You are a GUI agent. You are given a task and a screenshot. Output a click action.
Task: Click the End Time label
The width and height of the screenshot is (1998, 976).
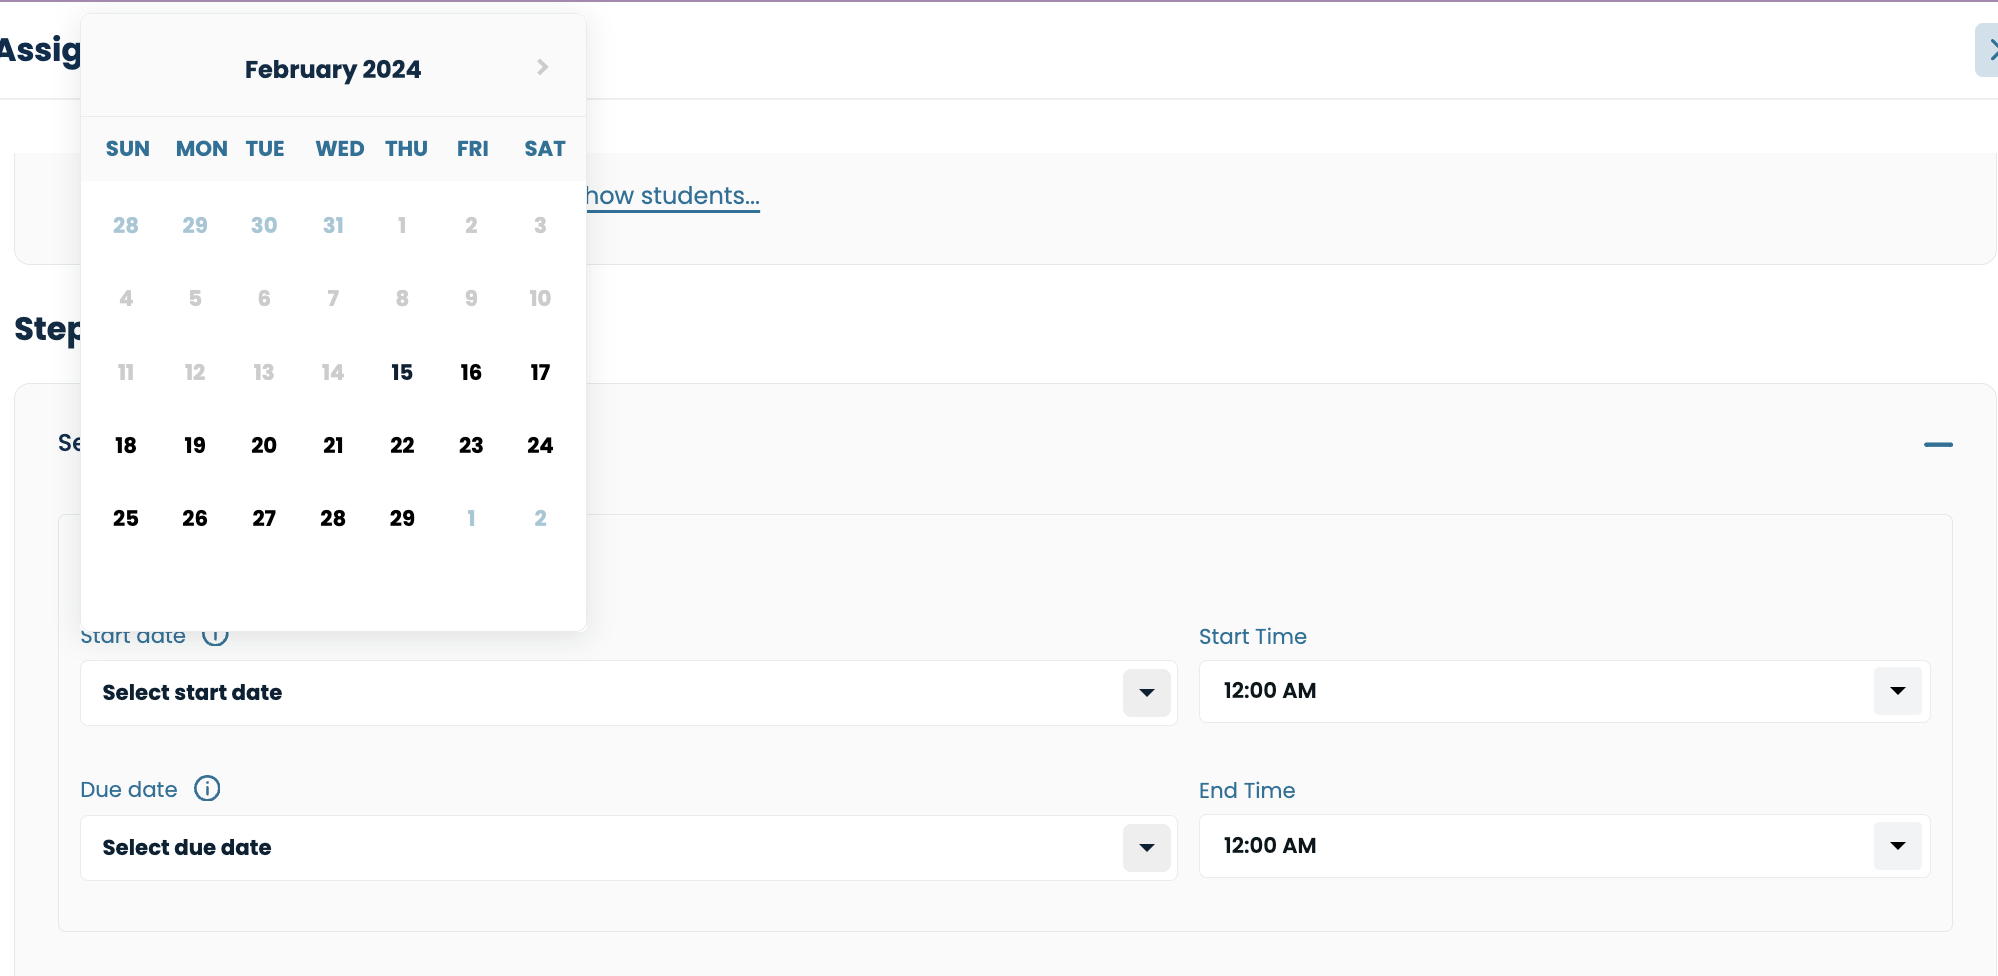(1247, 791)
